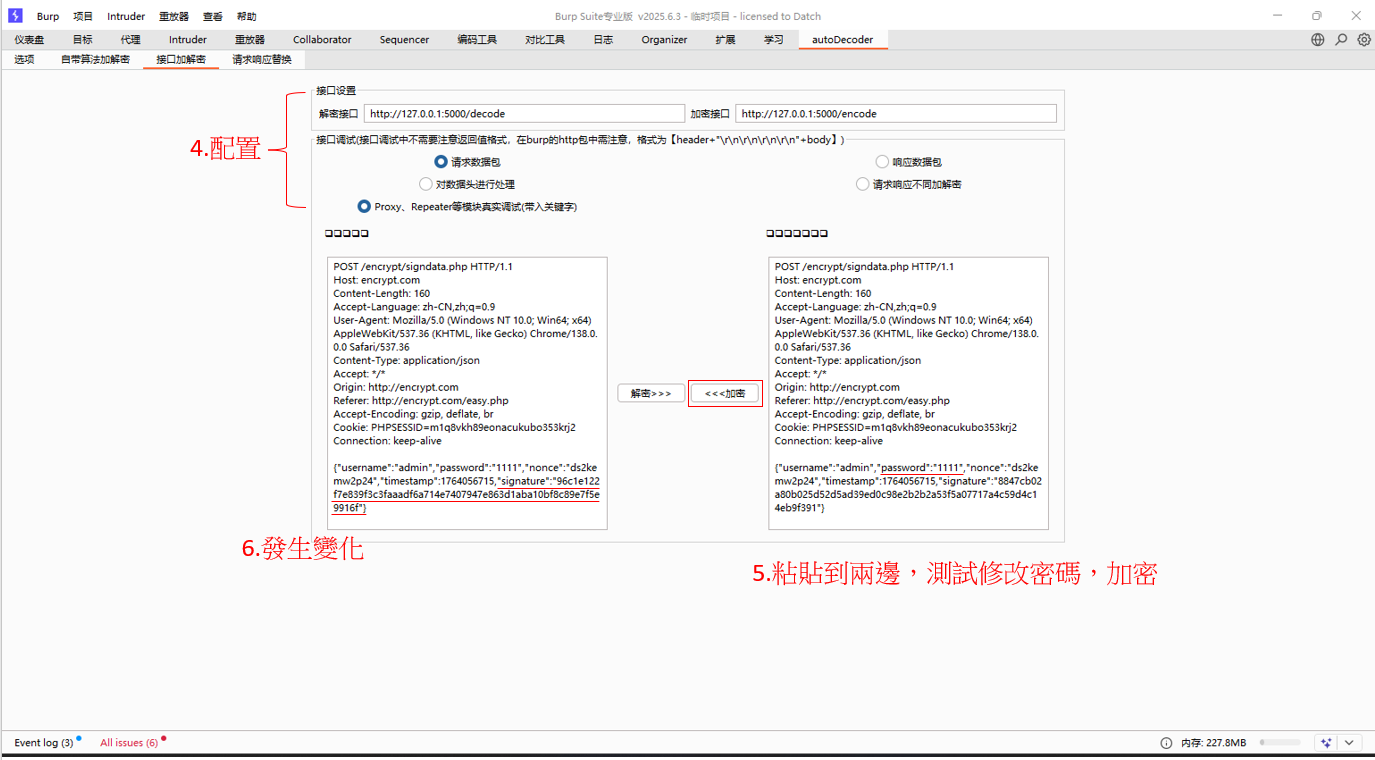Screen dimensions: 1375x760
Task: Click the 内存: 227.8MB status text
Action: point(1213,743)
